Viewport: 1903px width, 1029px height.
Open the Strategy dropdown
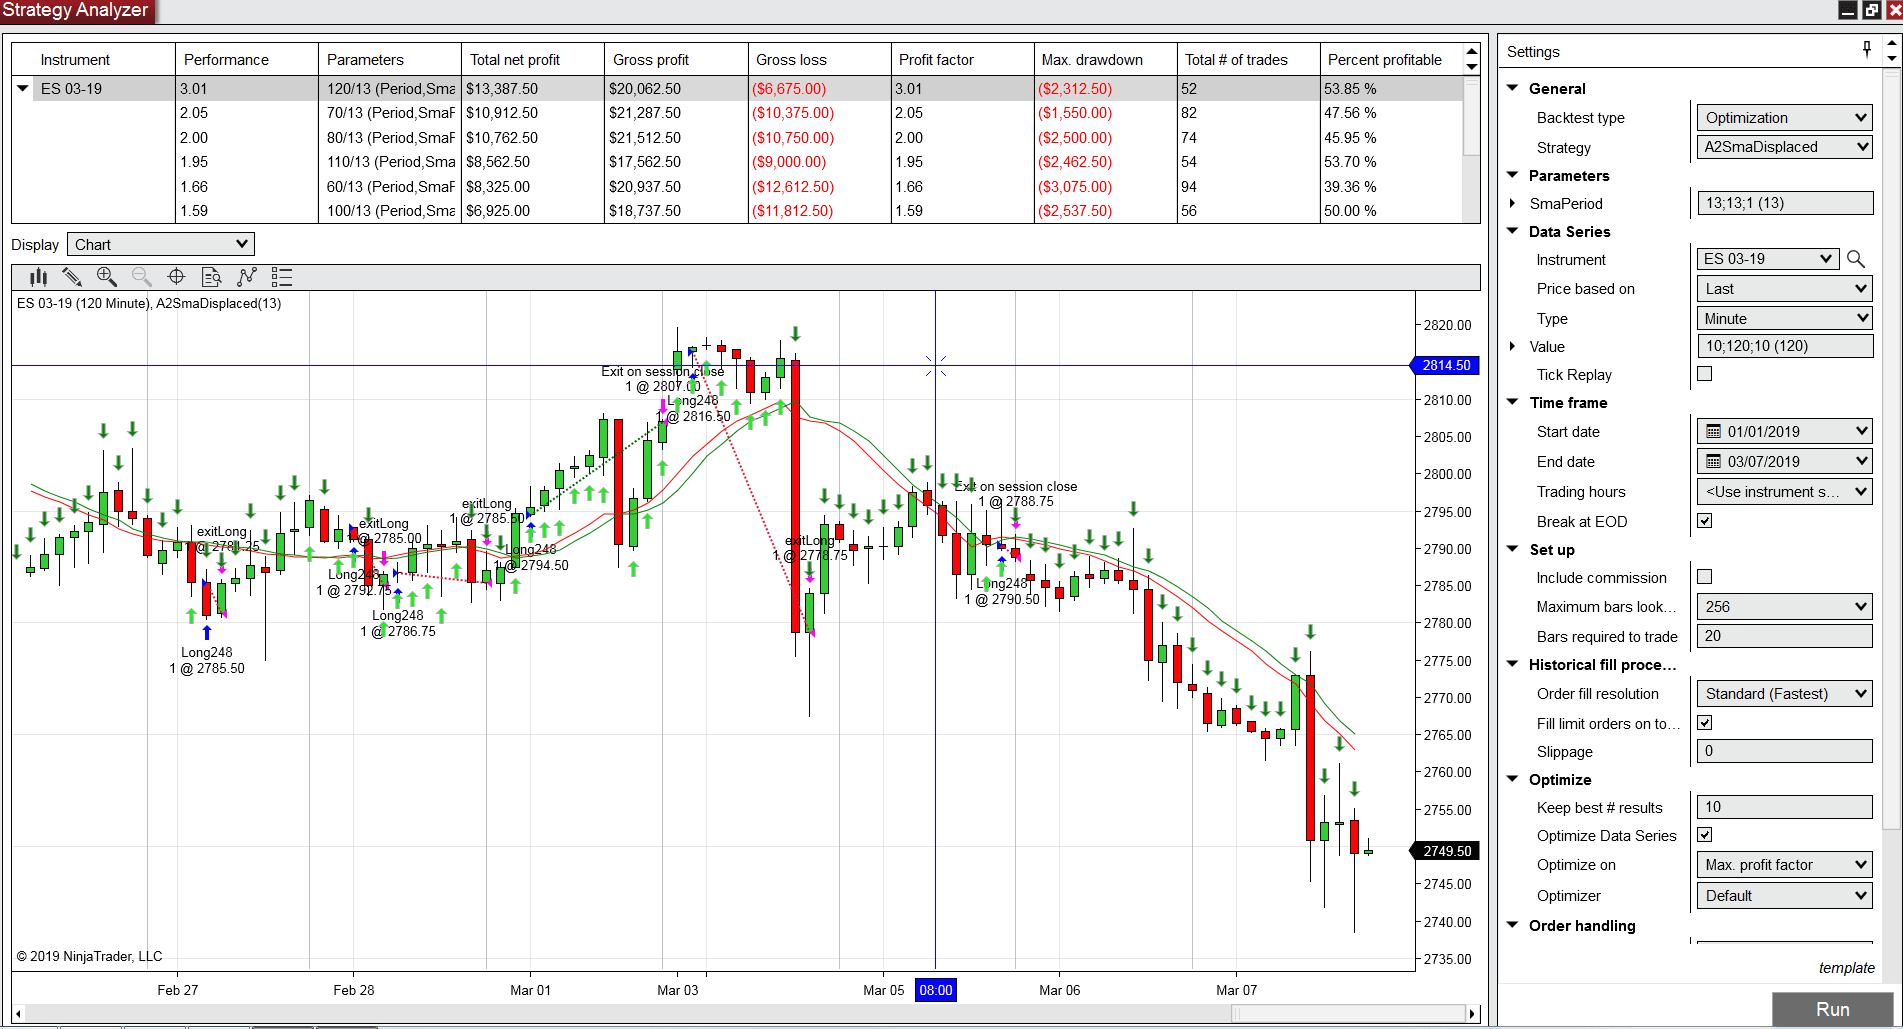tap(1785, 147)
